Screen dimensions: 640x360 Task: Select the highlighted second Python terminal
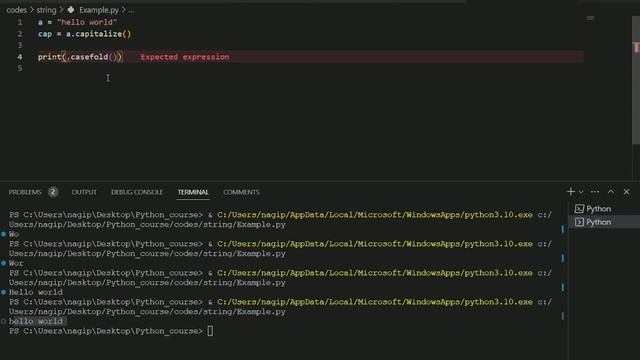click(x=604, y=222)
